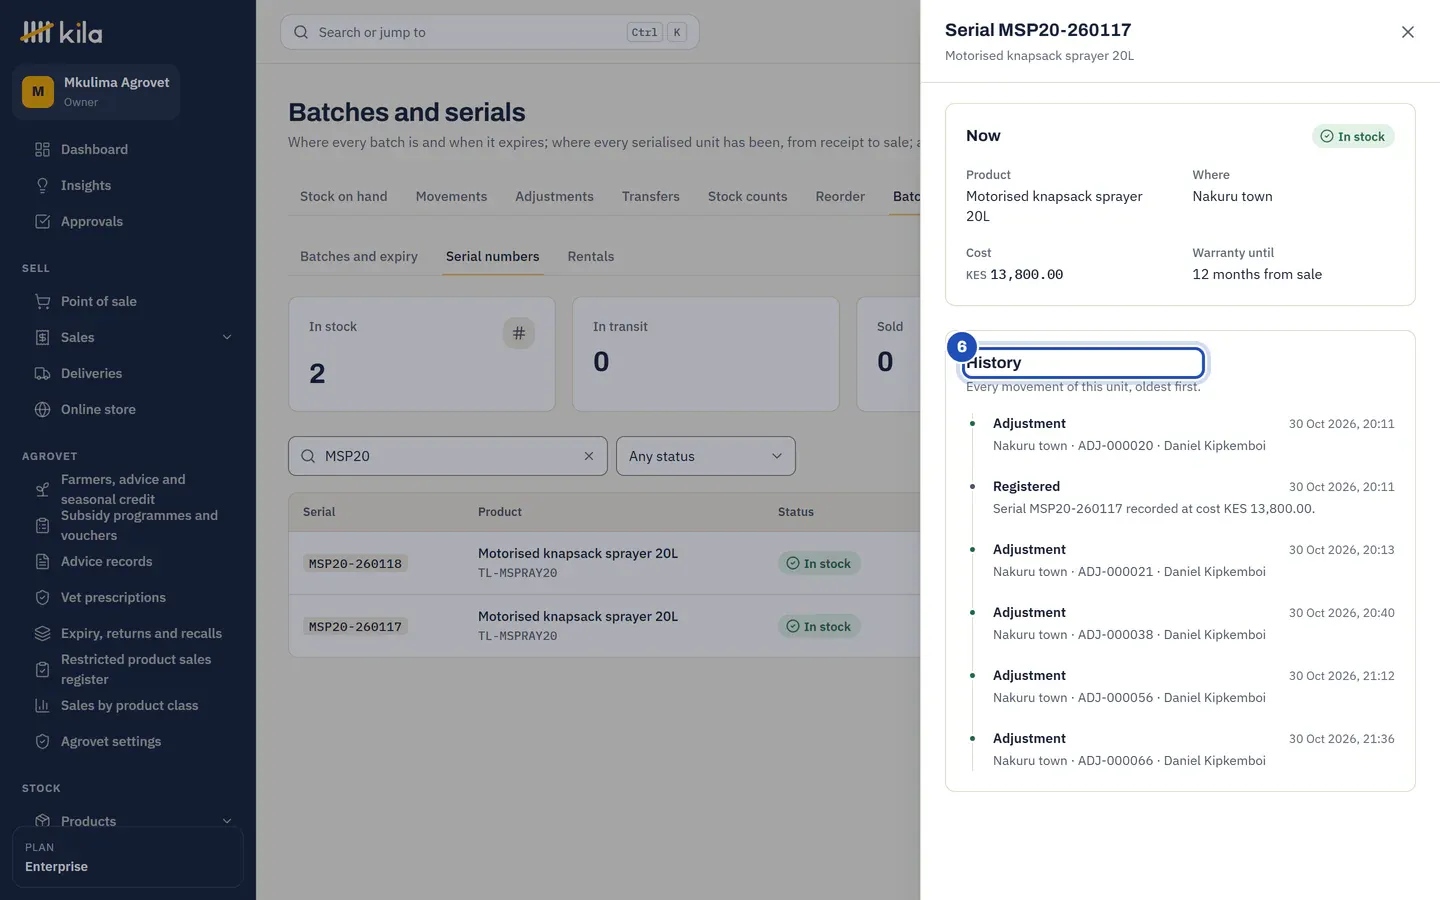Open the Adjustments tab
This screenshot has height=900, width=1440.
pyautogui.click(x=555, y=197)
